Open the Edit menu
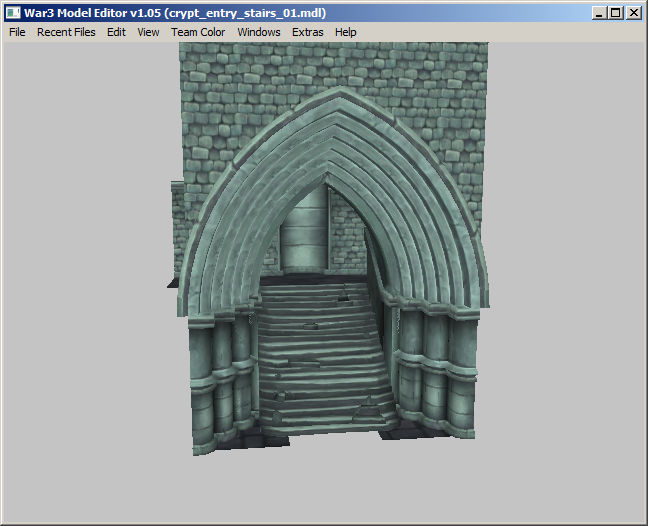The width and height of the screenshot is (648, 526). (117, 32)
